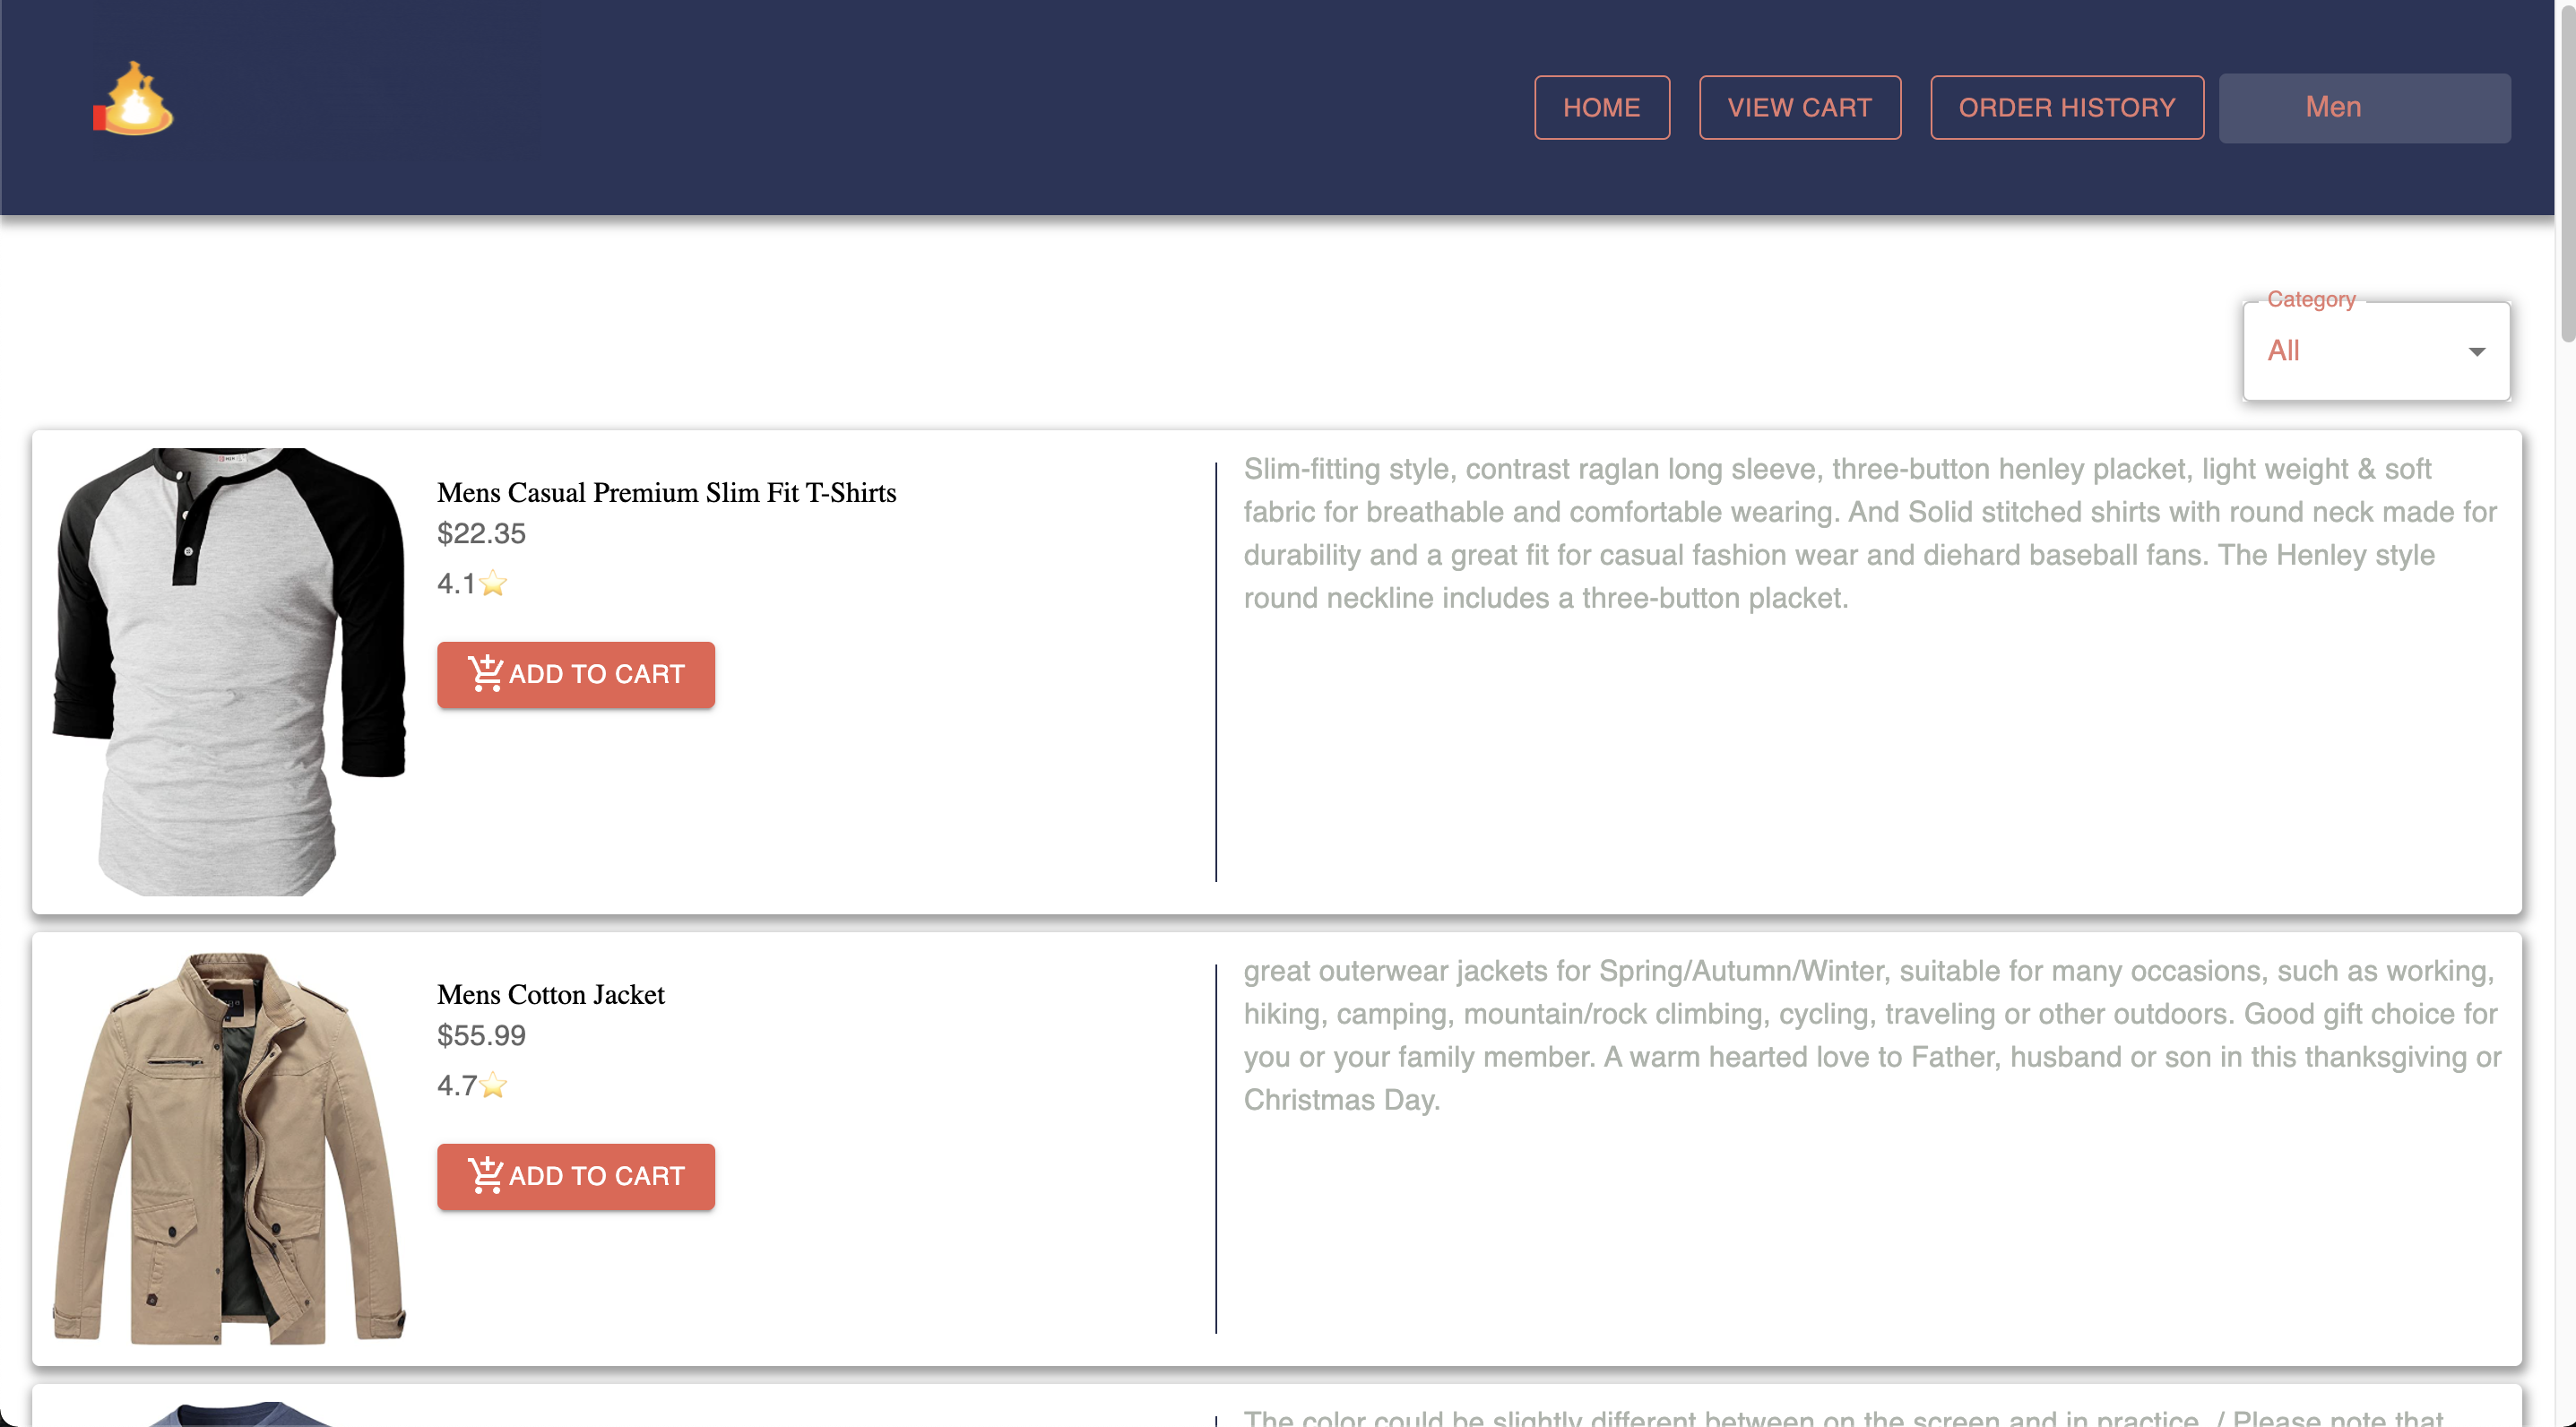The width and height of the screenshot is (2576, 1427).
Task: Go to the HOME page
Action: coord(1601,107)
